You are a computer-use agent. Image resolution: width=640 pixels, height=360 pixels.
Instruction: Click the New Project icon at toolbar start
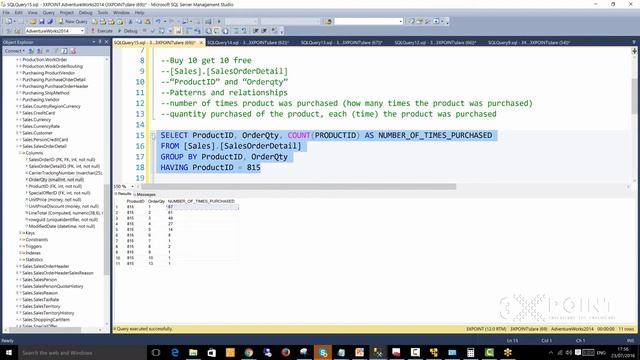click(9, 21)
